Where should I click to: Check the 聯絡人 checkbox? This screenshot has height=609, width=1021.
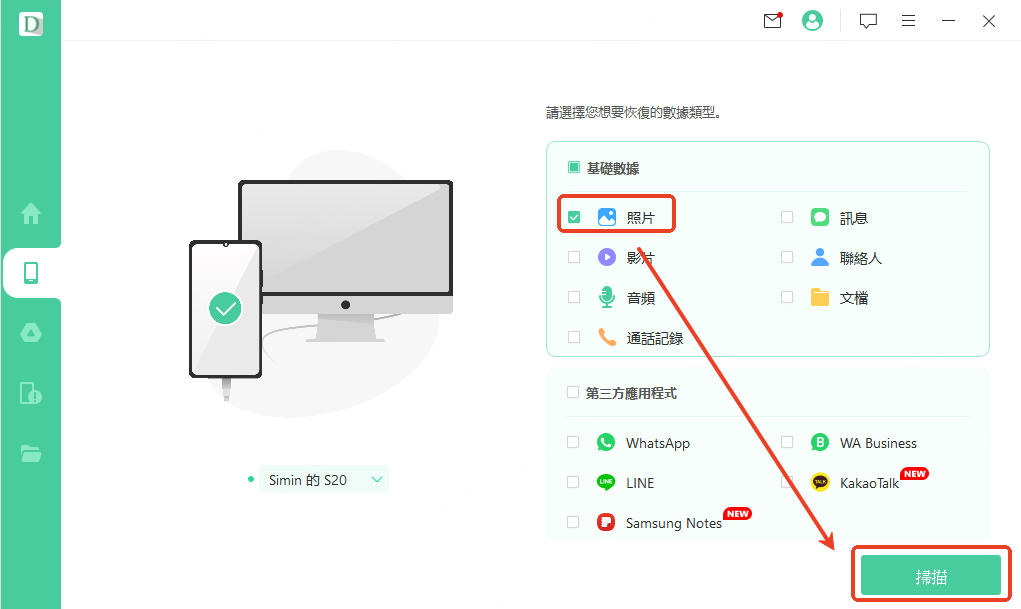787,257
